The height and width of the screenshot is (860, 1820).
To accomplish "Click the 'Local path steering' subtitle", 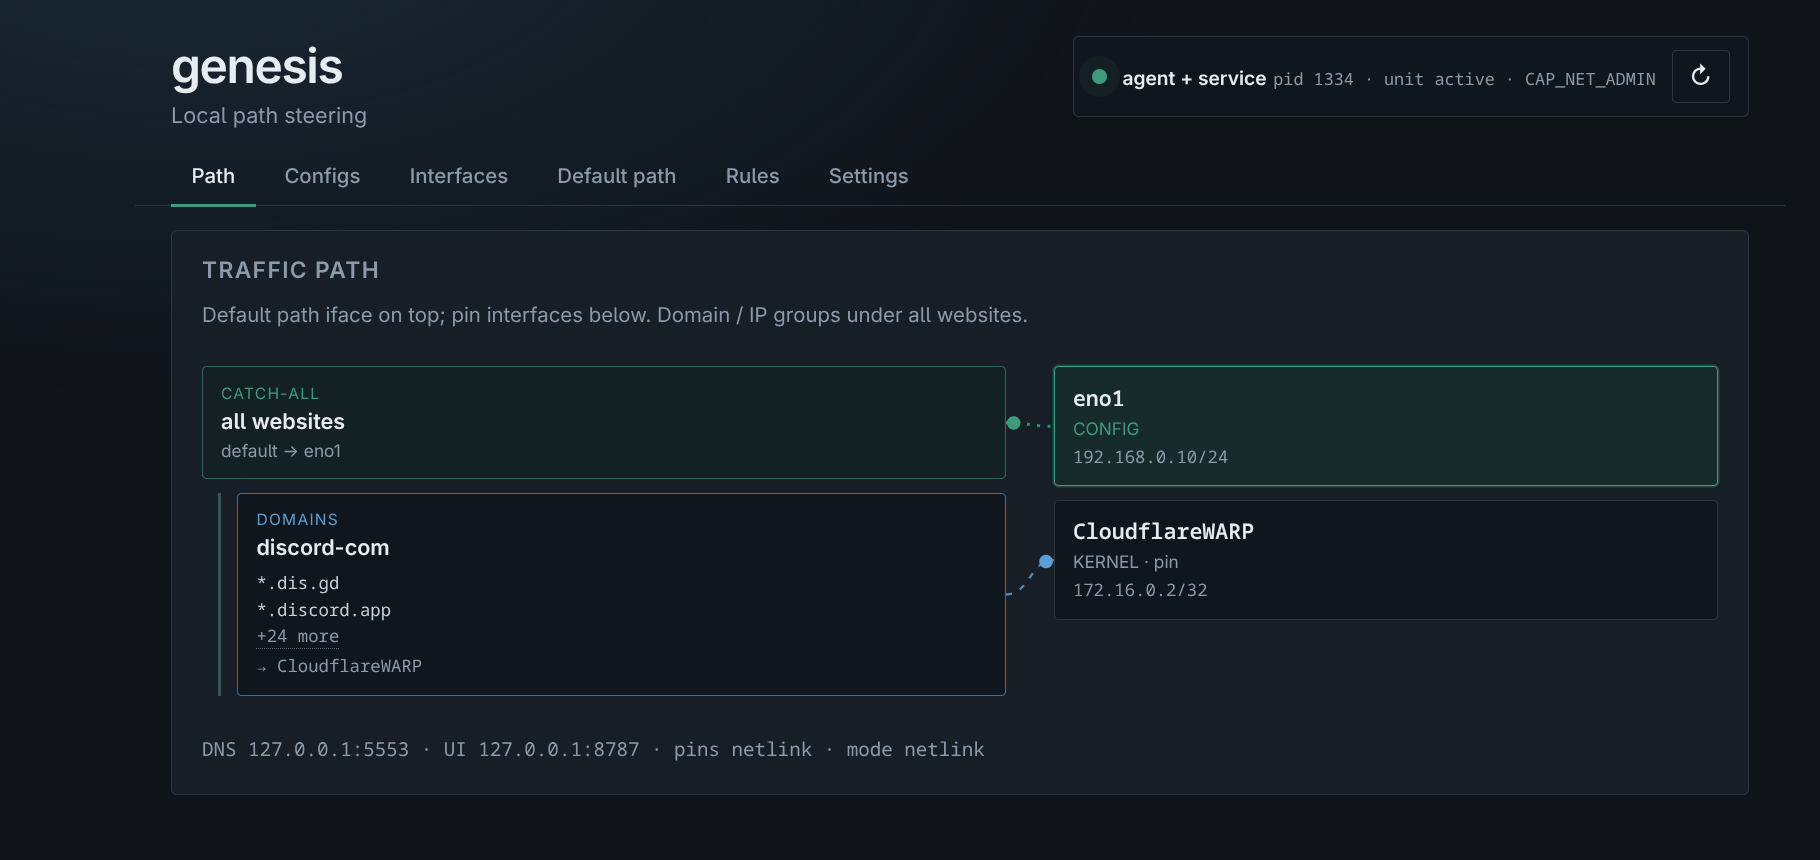I will tap(269, 116).
